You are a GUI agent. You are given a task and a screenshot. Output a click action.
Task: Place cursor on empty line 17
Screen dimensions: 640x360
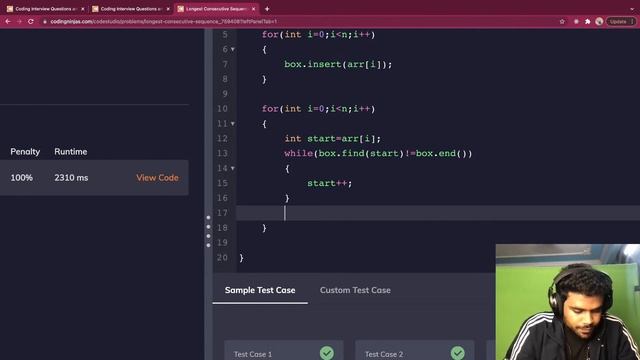click(x=438, y=213)
